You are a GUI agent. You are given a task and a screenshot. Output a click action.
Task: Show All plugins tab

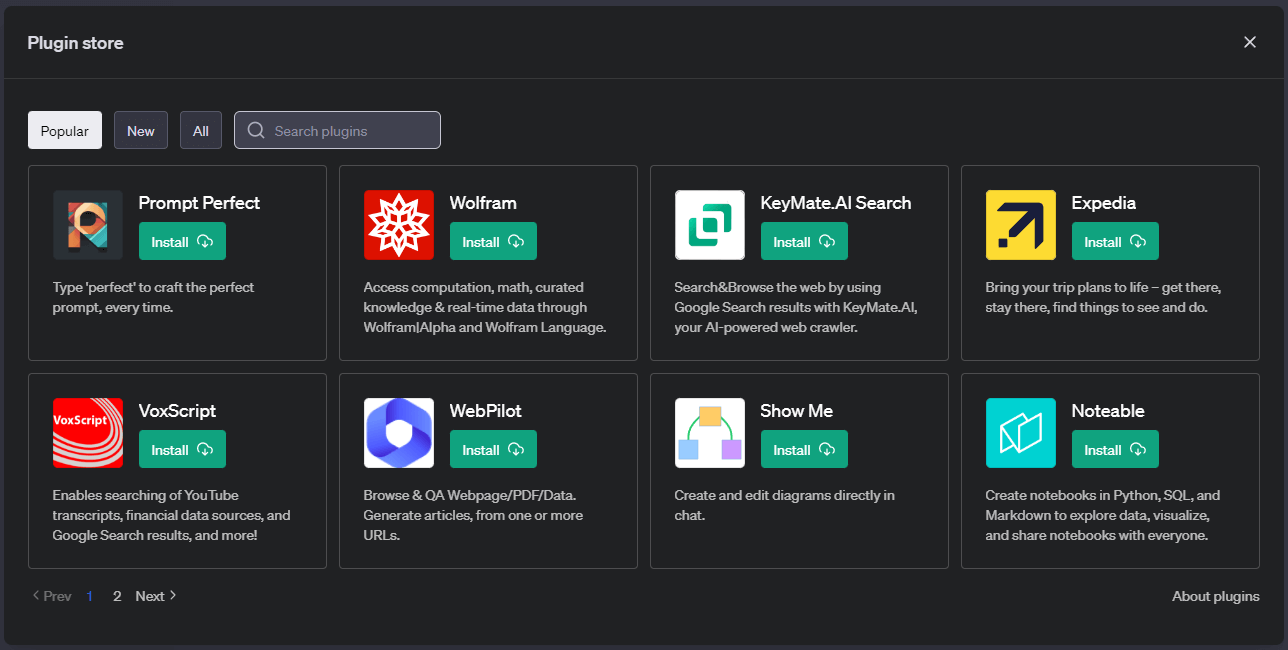click(x=201, y=130)
